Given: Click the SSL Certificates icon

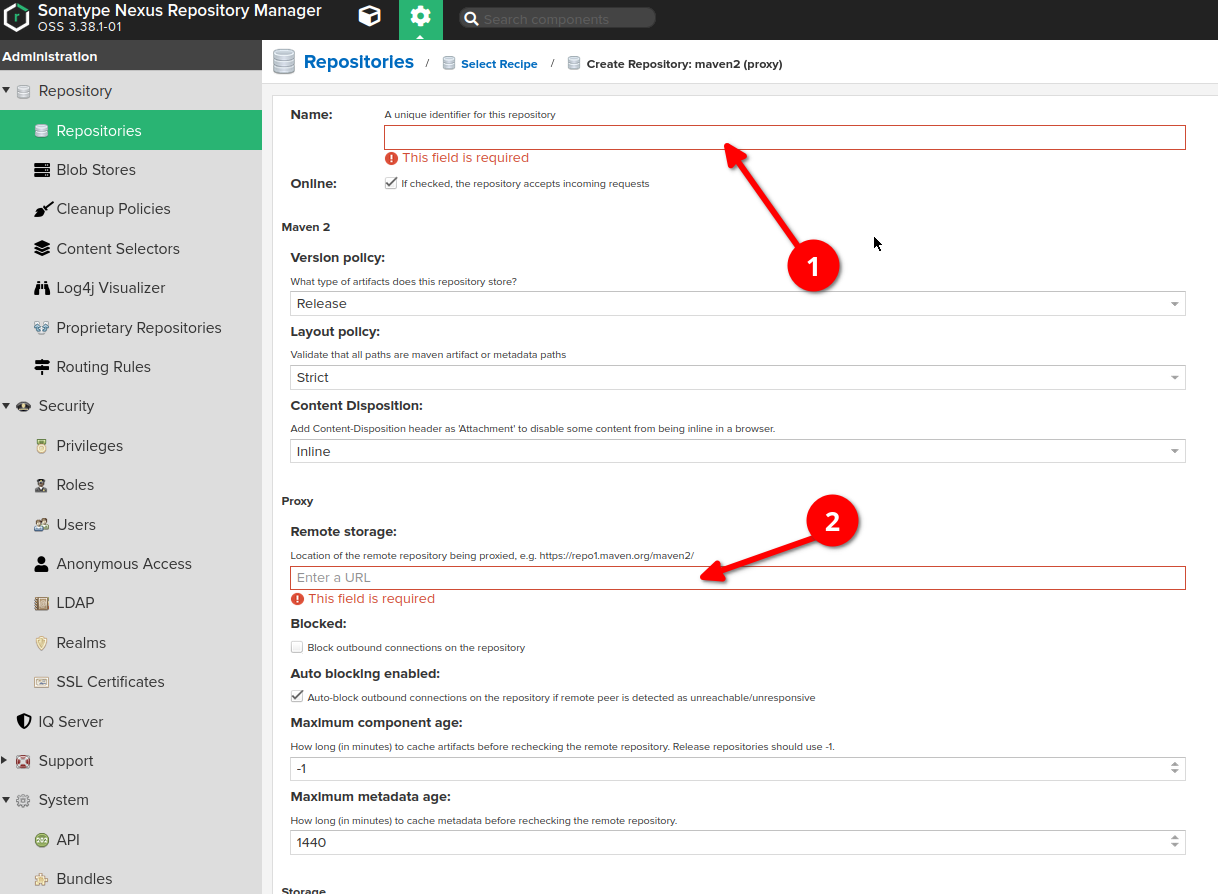Looking at the screenshot, I should [x=41, y=682].
